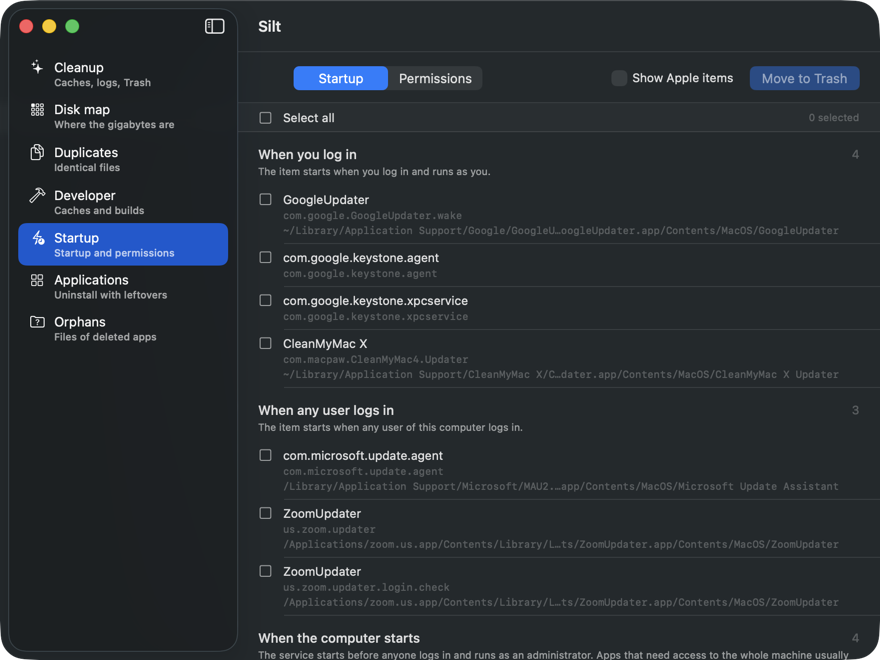Click the CleanMyMac X item name

point(325,343)
